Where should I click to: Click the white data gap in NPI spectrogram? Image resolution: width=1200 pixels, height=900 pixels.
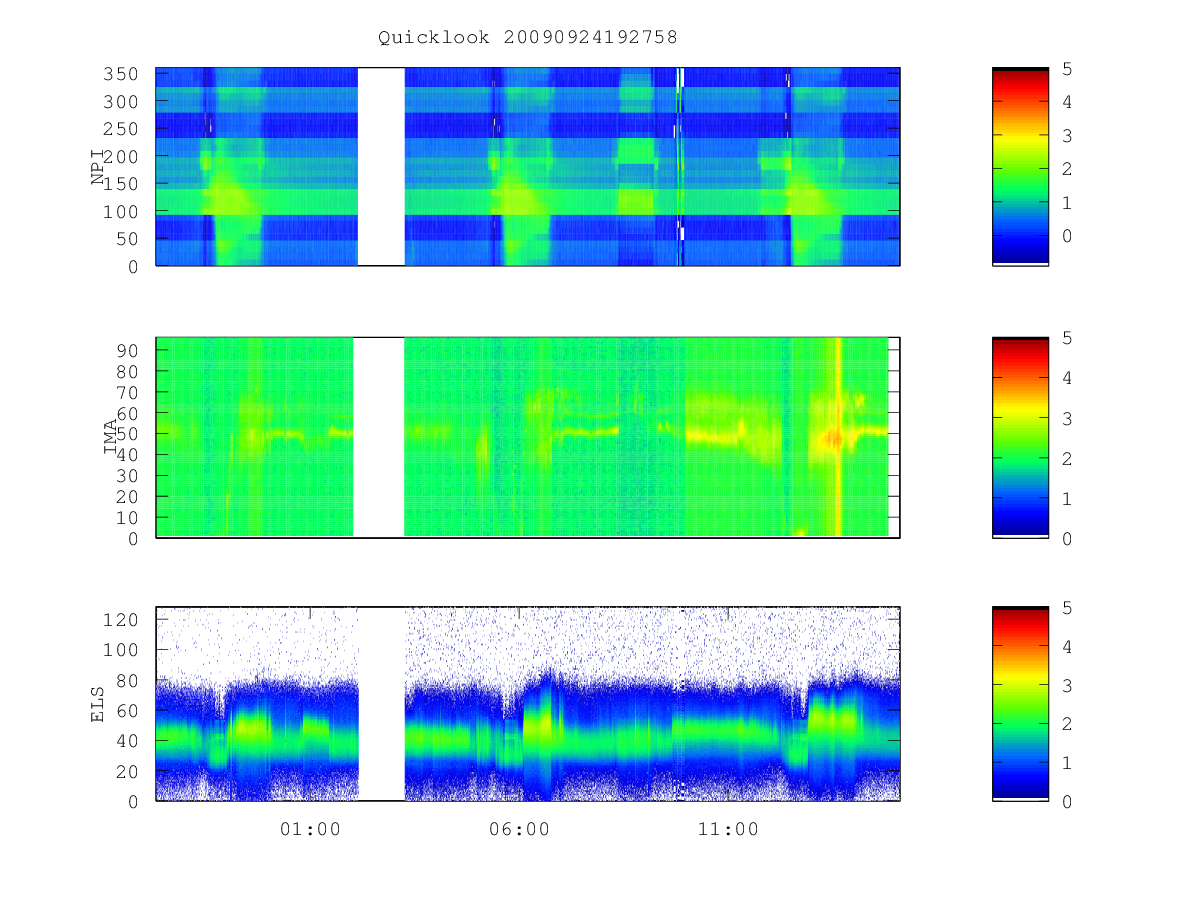(381, 166)
